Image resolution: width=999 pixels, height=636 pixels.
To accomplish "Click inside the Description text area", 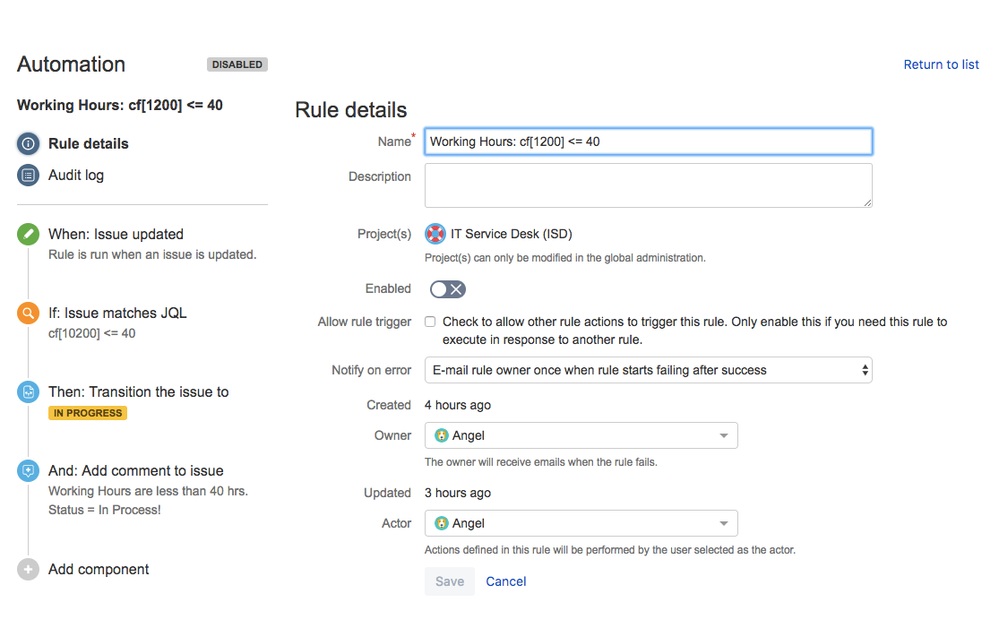I will (648, 185).
